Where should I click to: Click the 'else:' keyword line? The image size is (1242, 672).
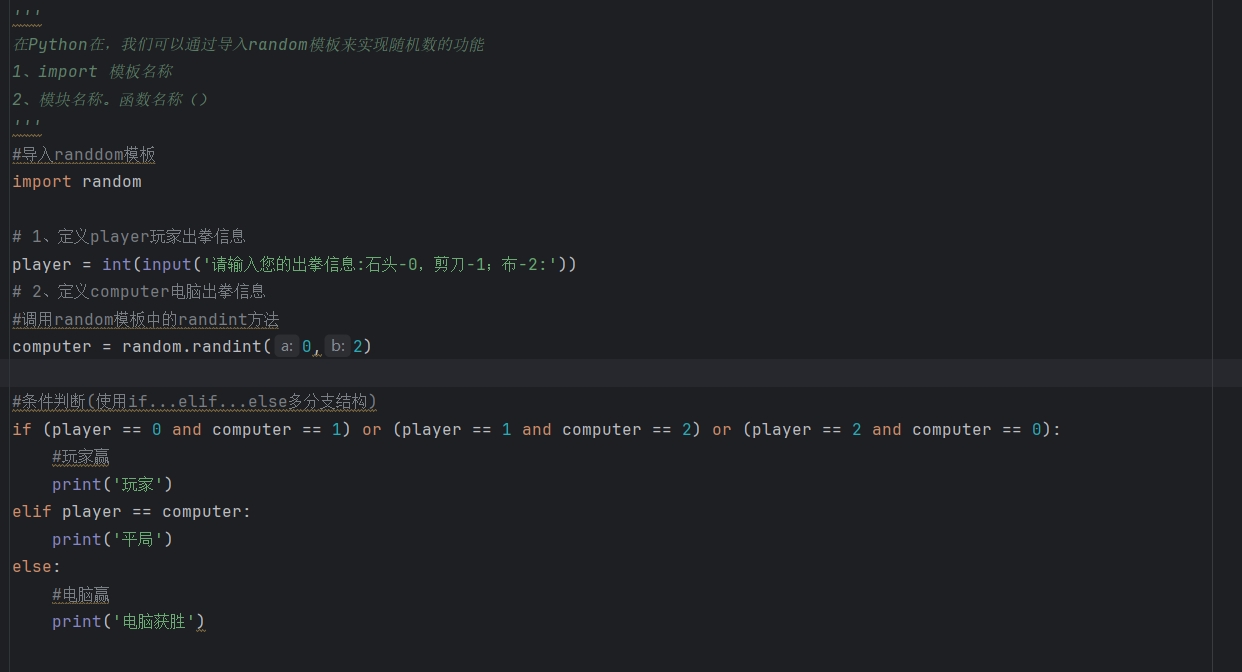[37, 566]
